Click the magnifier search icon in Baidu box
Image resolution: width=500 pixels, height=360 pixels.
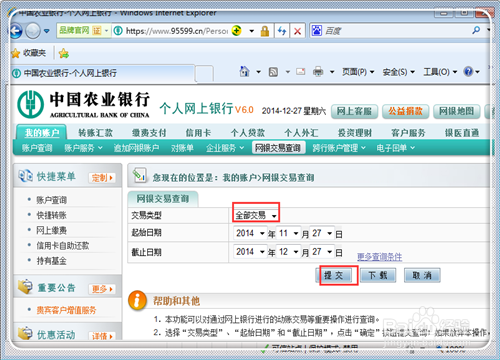pos(476,31)
